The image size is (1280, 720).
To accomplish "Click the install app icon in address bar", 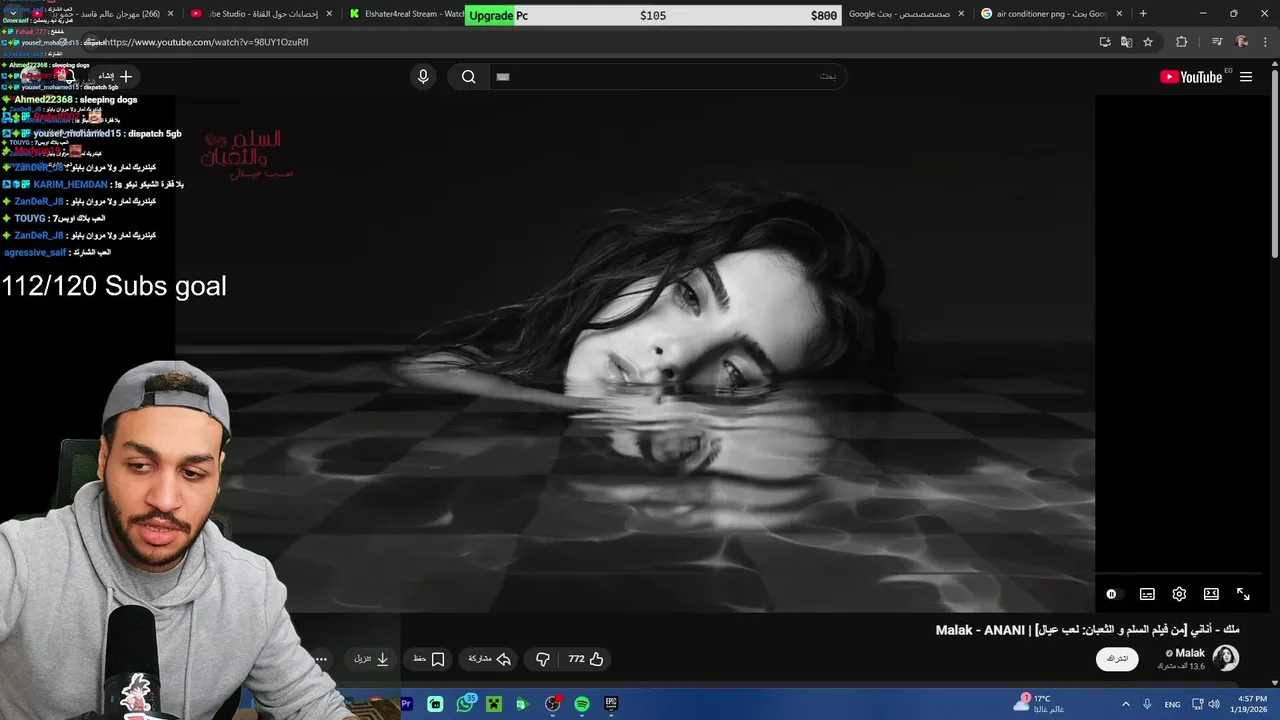I will click(1105, 42).
